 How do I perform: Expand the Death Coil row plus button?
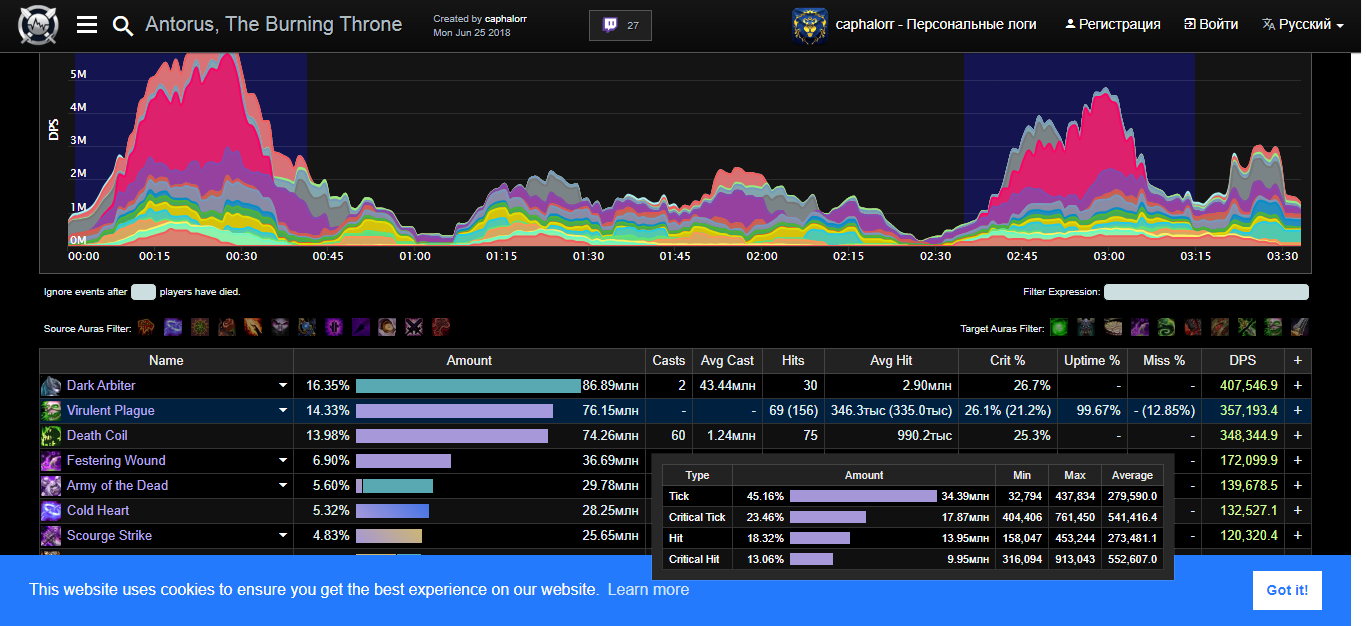click(1298, 436)
